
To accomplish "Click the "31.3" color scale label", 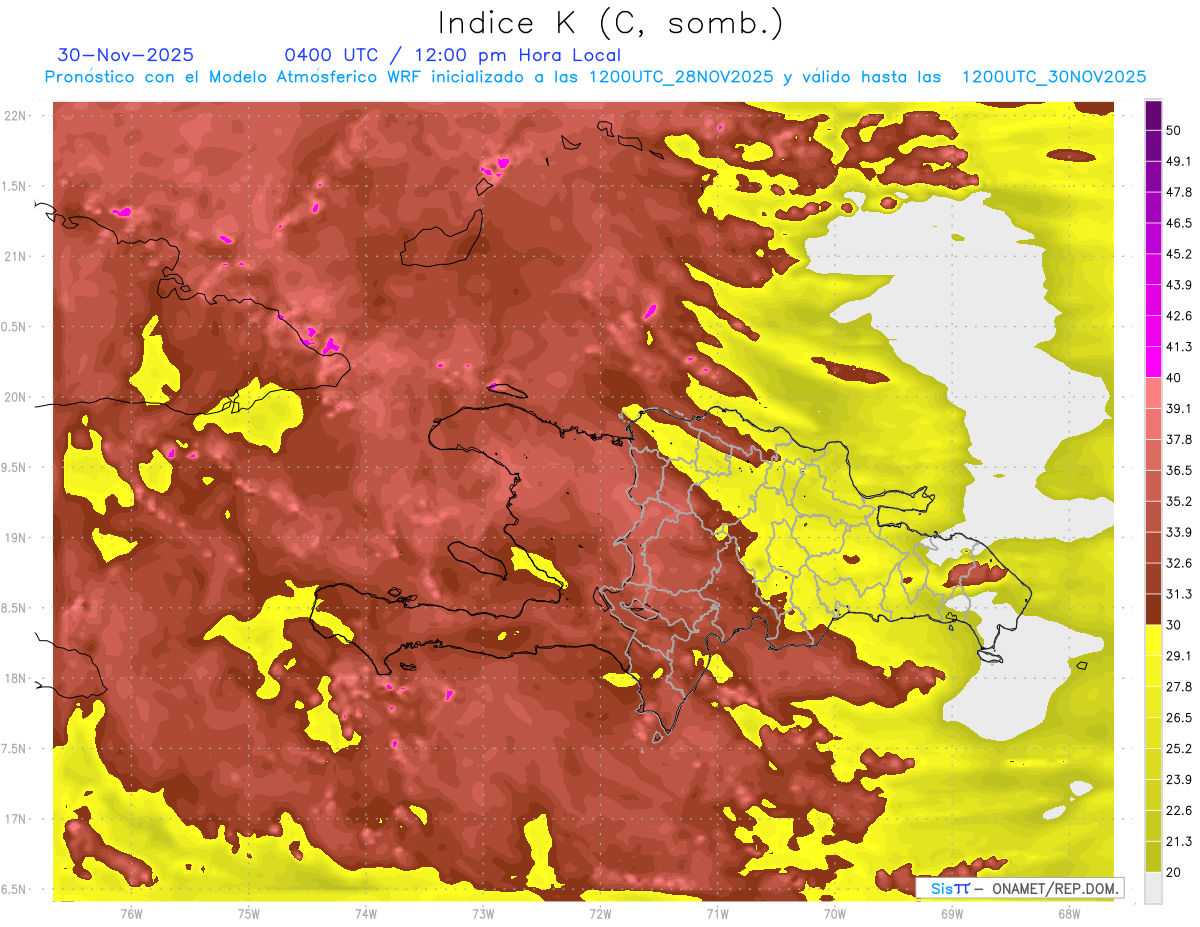I will (1179, 594).
